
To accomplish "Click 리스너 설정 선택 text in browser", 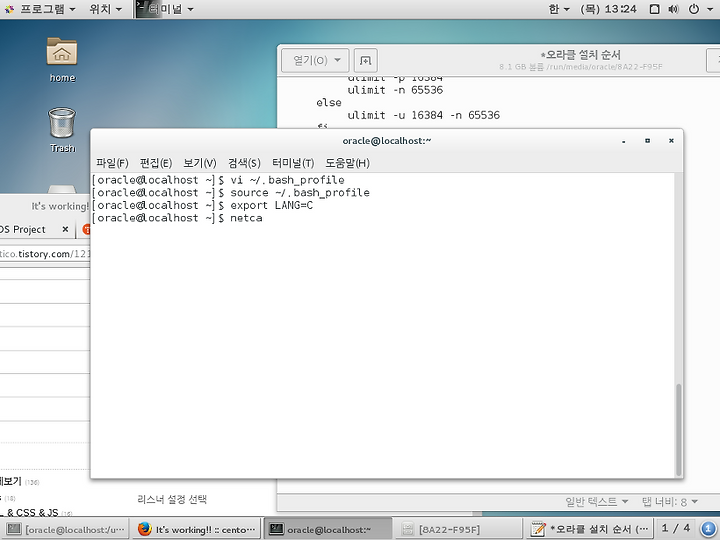I will point(172,499).
